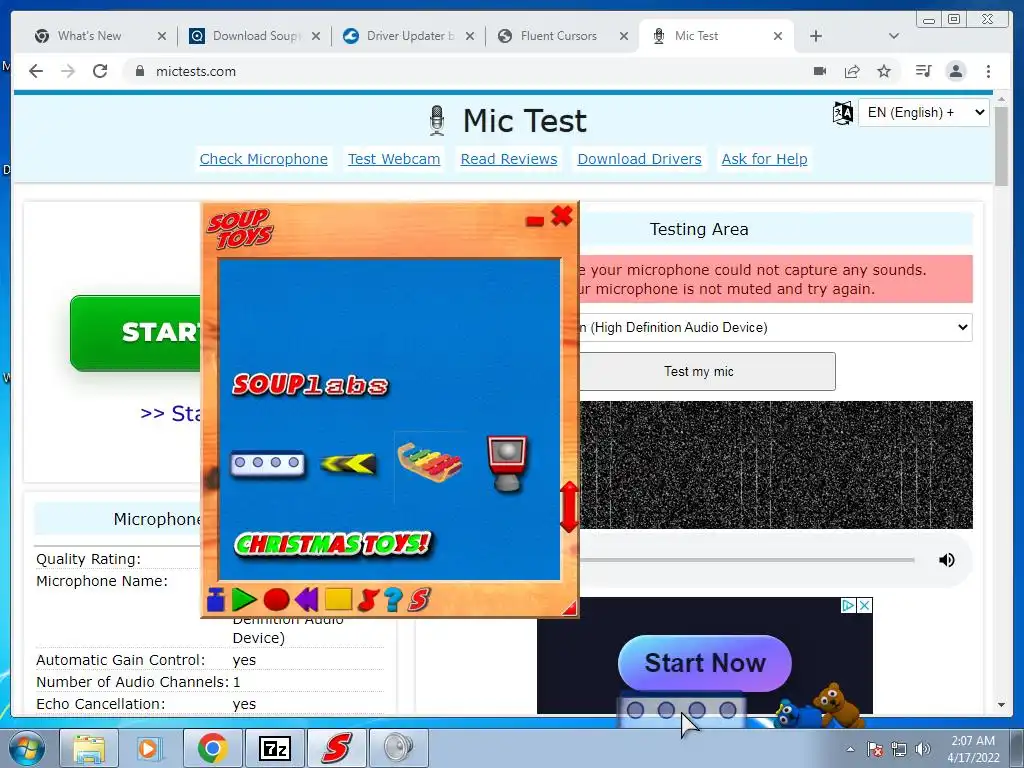This screenshot has width=1024, height=768.
Task: Open help via blue question mark icon
Action: point(393,599)
